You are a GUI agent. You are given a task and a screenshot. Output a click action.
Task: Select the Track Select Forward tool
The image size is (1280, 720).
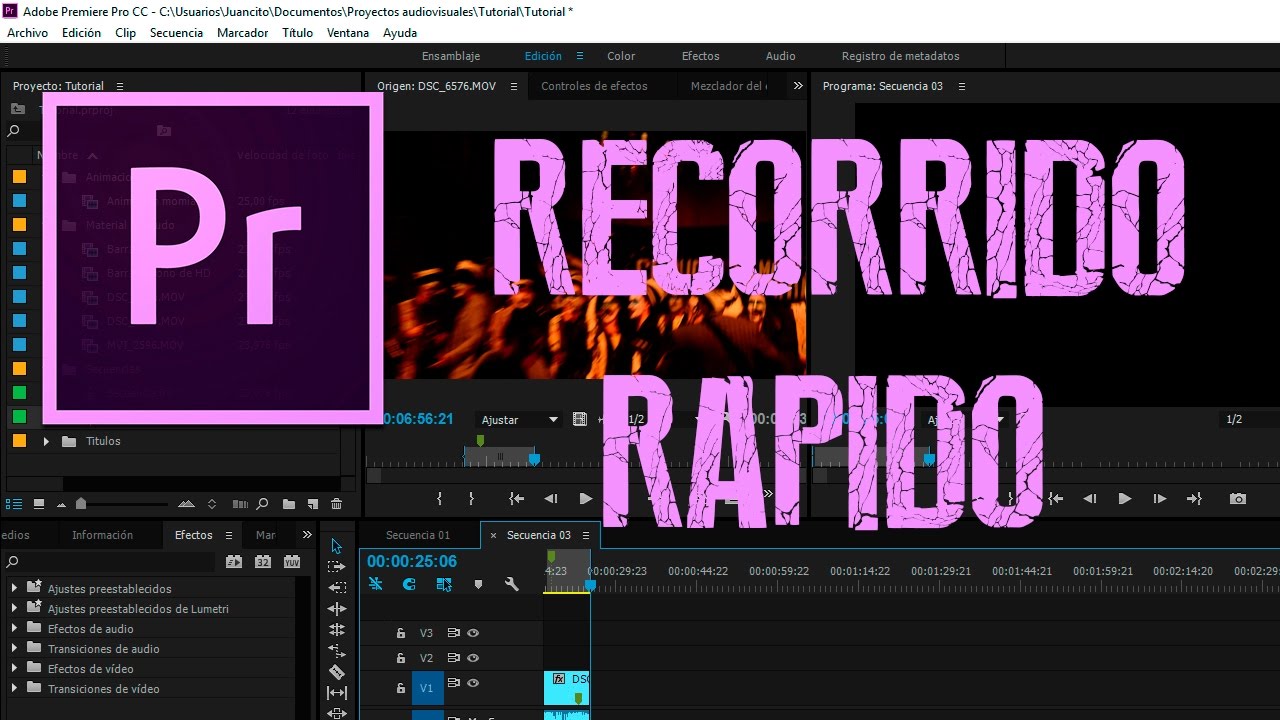point(337,566)
